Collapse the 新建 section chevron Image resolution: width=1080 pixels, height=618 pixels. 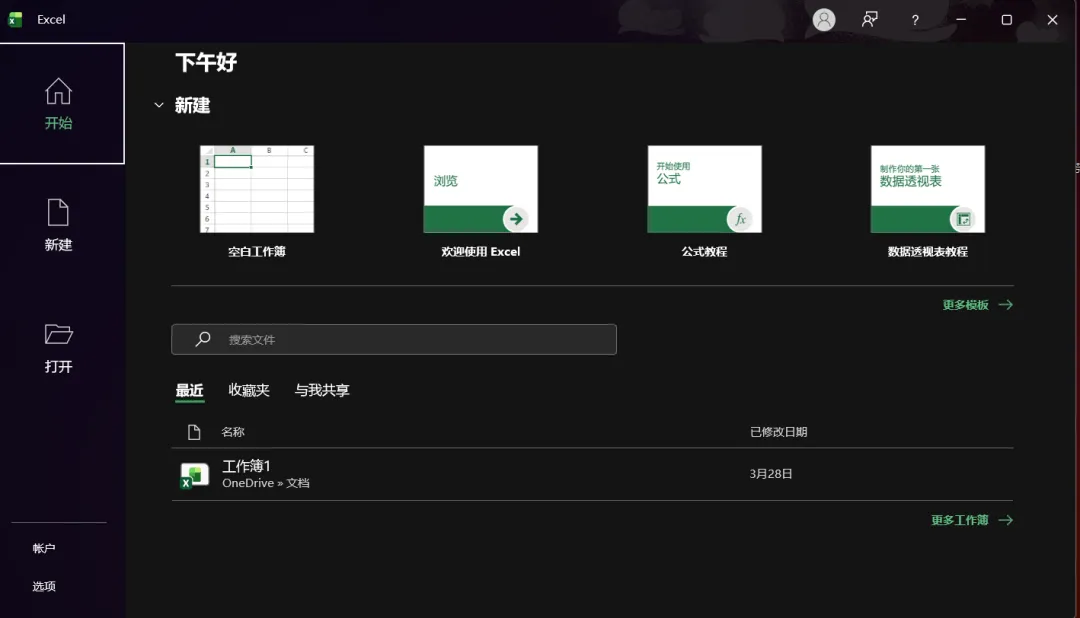(159, 105)
